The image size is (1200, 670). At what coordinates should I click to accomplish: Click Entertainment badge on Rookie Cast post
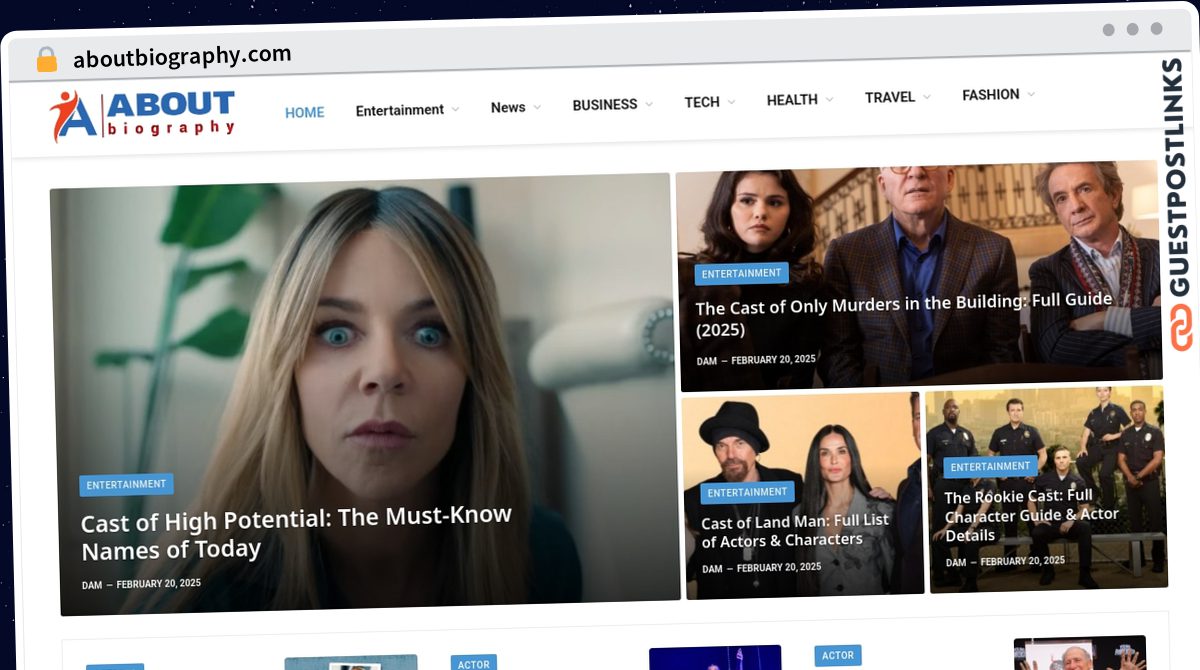point(989,467)
